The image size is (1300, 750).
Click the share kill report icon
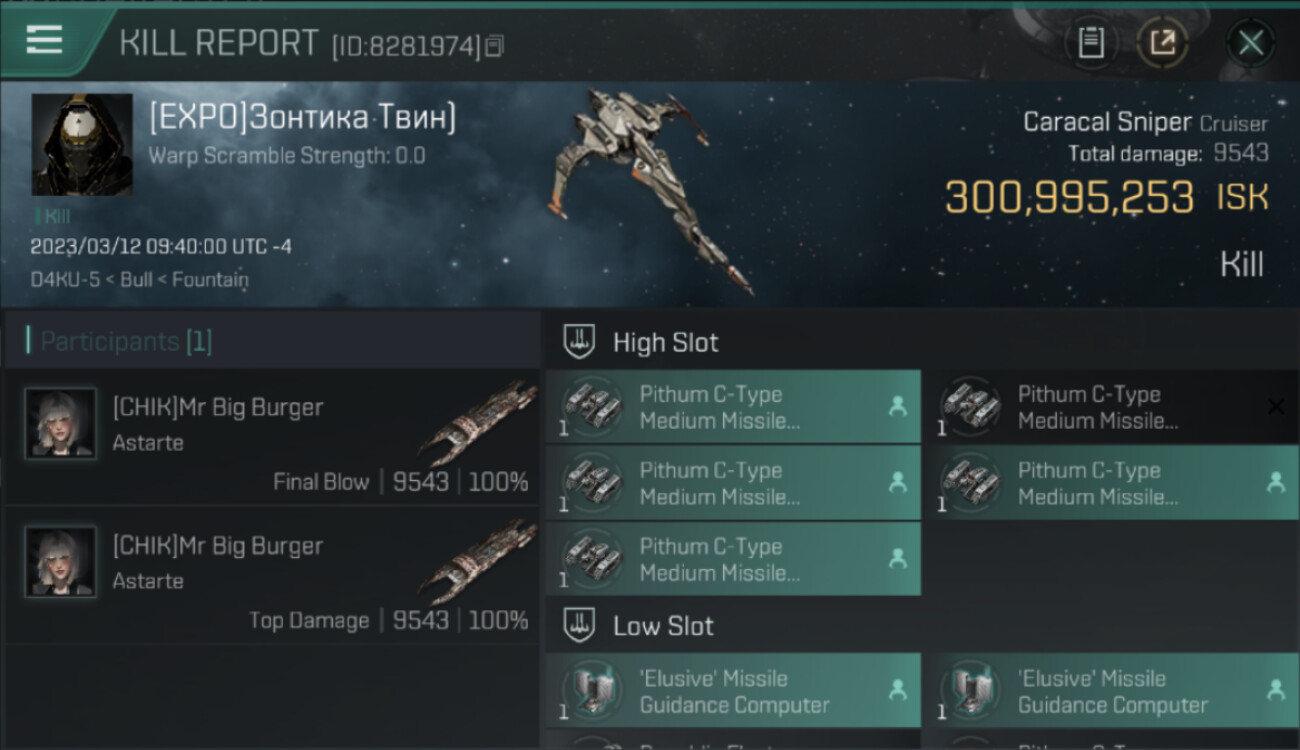click(x=1162, y=43)
